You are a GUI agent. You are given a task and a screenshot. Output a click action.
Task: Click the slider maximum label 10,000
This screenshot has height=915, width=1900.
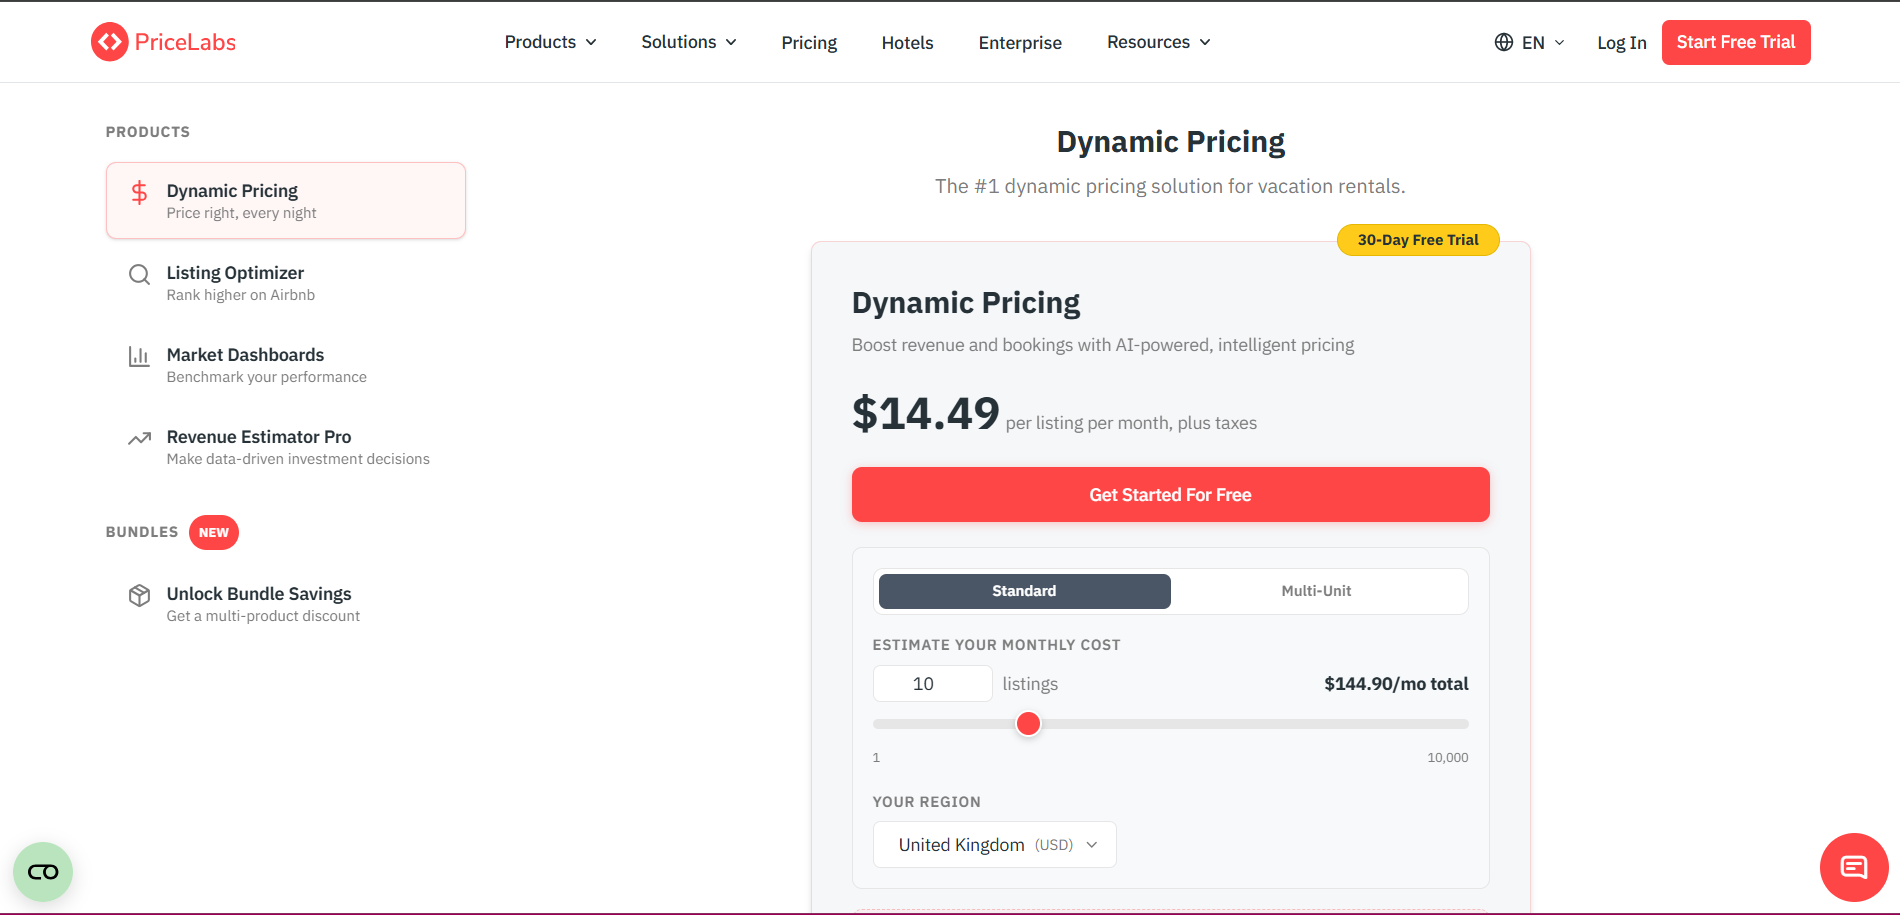point(1447,758)
